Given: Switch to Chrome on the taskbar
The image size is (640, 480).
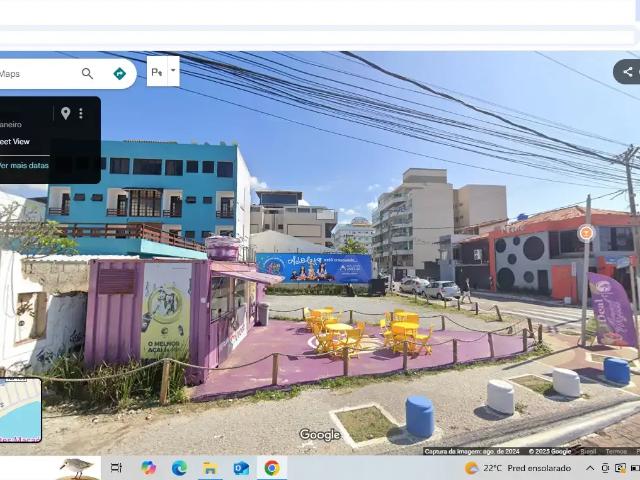Looking at the screenshot, I should [x=272, y=468].
